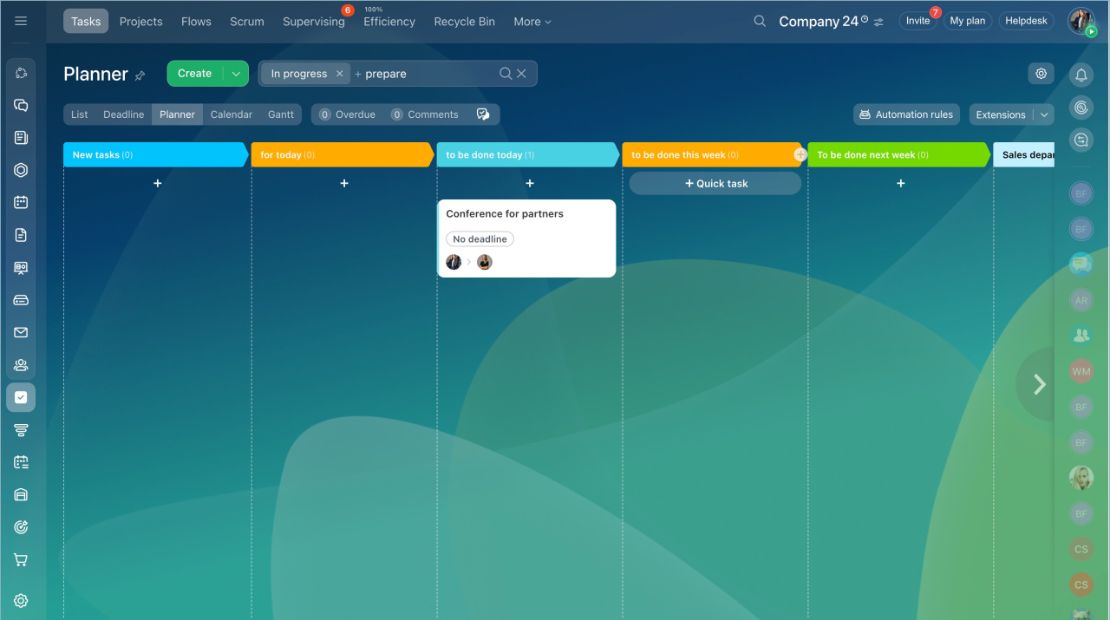Switch to the Gantt view tab
Viewport: 1110px width, 620px height.
click(280, 115)
